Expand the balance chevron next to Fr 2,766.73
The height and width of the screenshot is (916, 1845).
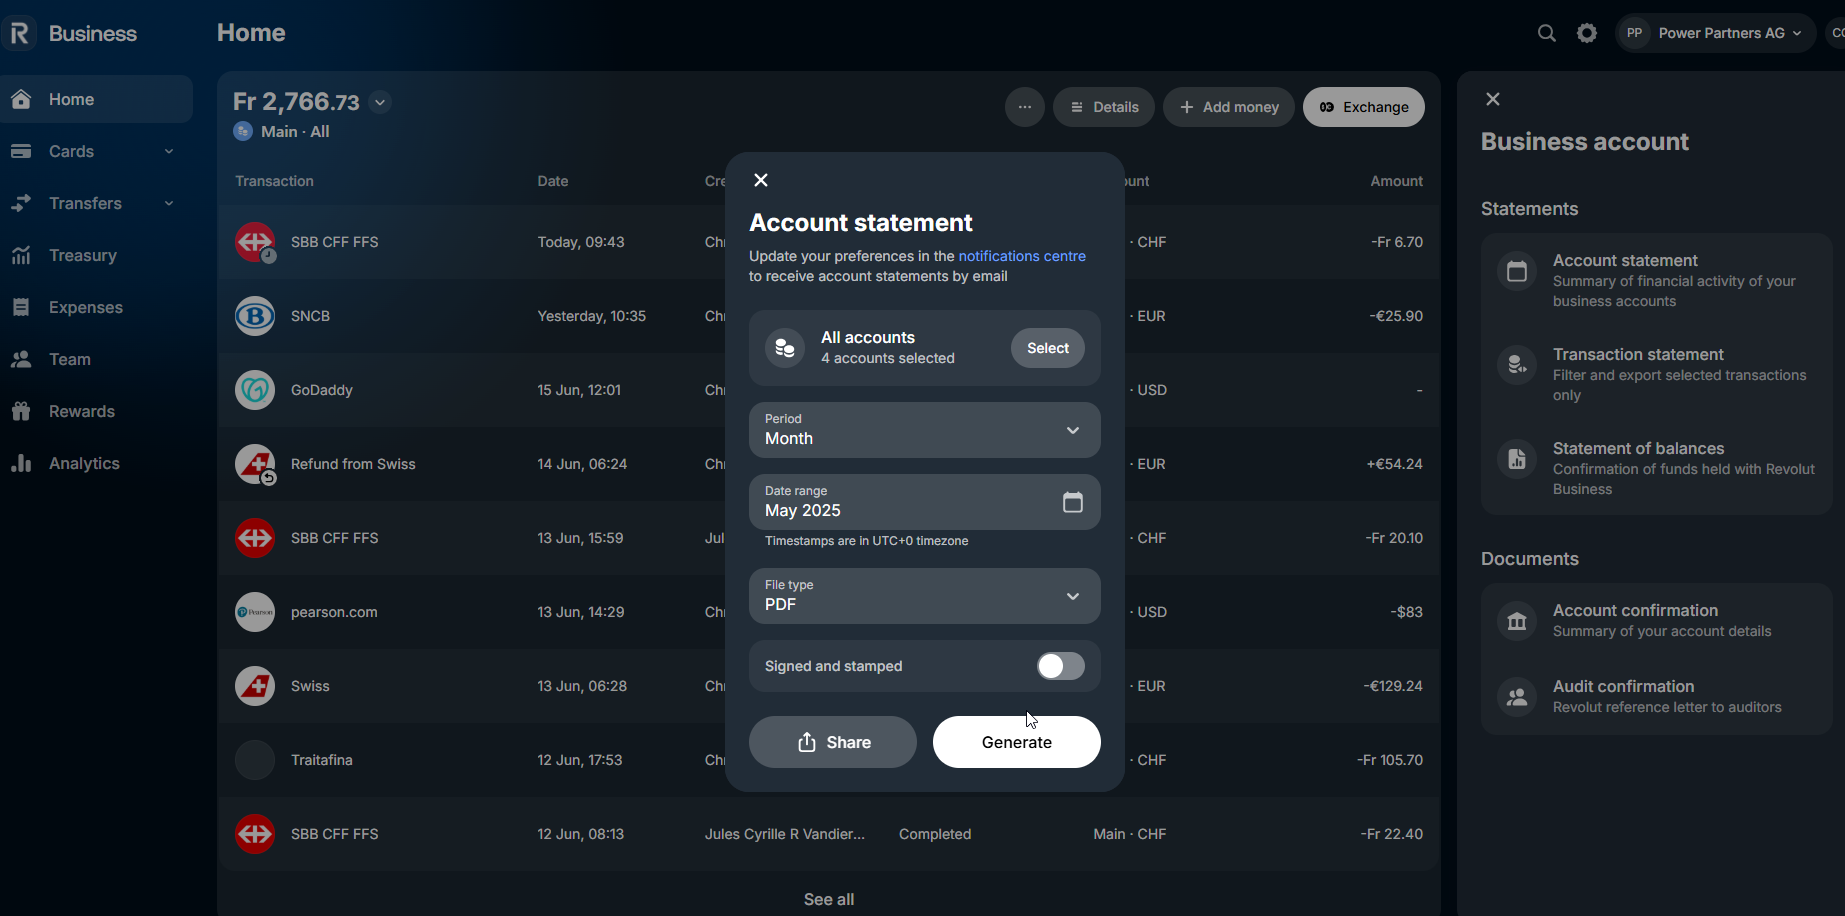tap(380, 102)
